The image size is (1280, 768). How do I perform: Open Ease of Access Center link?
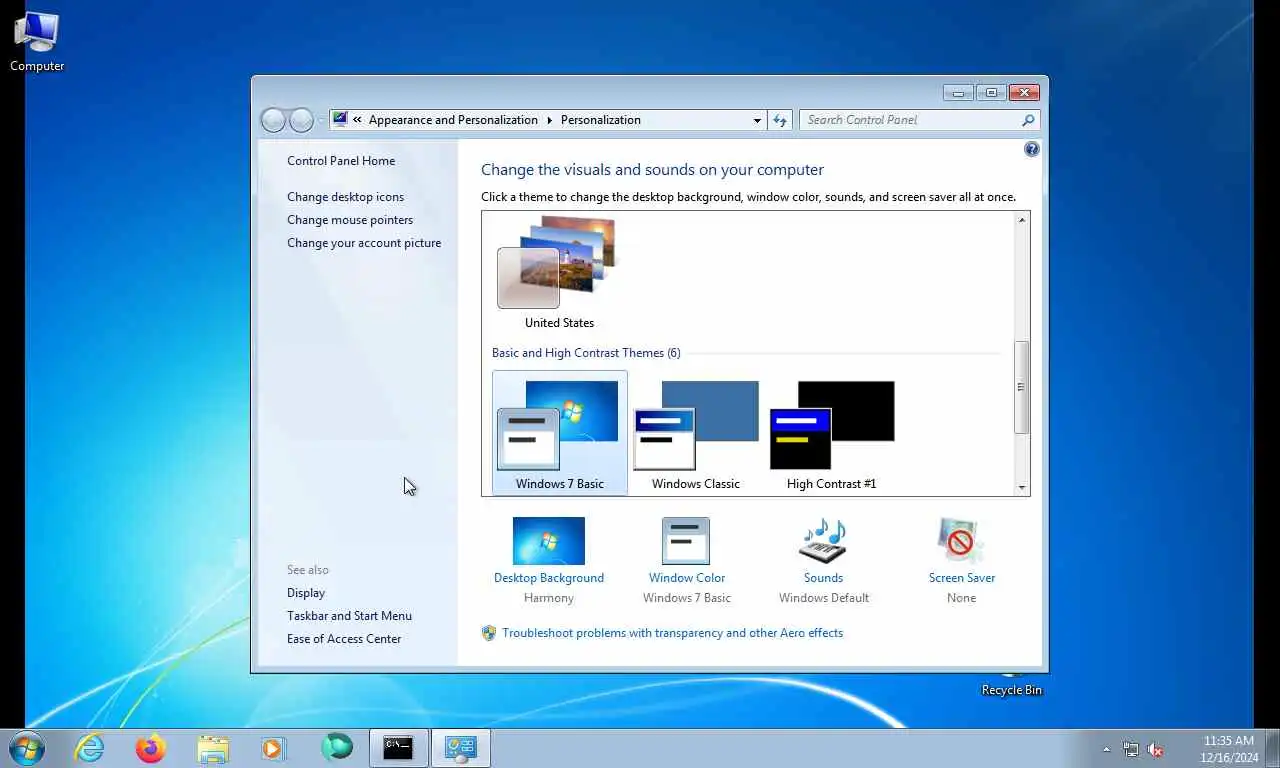[x=344, y=639]
